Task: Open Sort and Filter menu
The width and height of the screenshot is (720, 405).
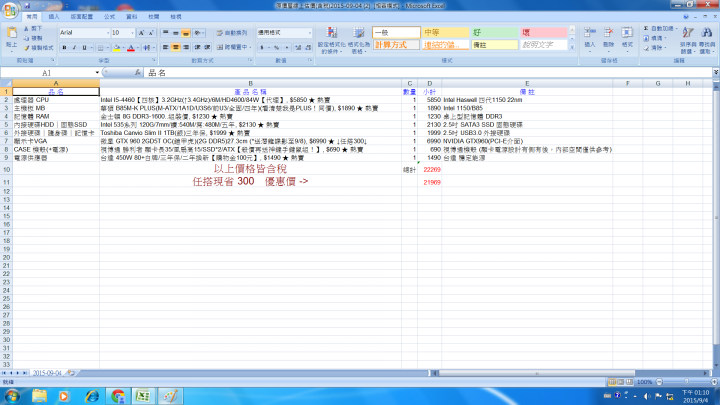Action: pyautogui.click(x=688, y=40)
